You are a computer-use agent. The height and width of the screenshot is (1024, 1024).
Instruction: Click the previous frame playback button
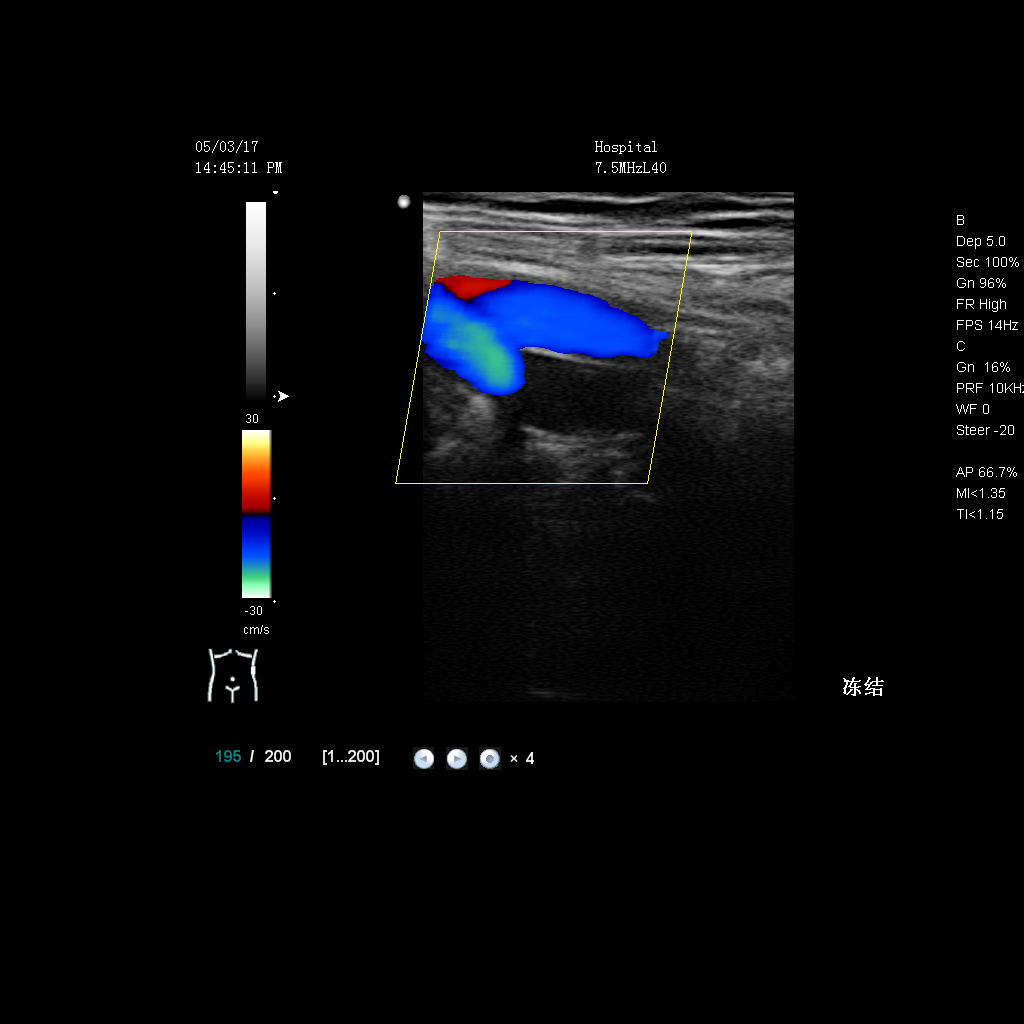[424, 759]
